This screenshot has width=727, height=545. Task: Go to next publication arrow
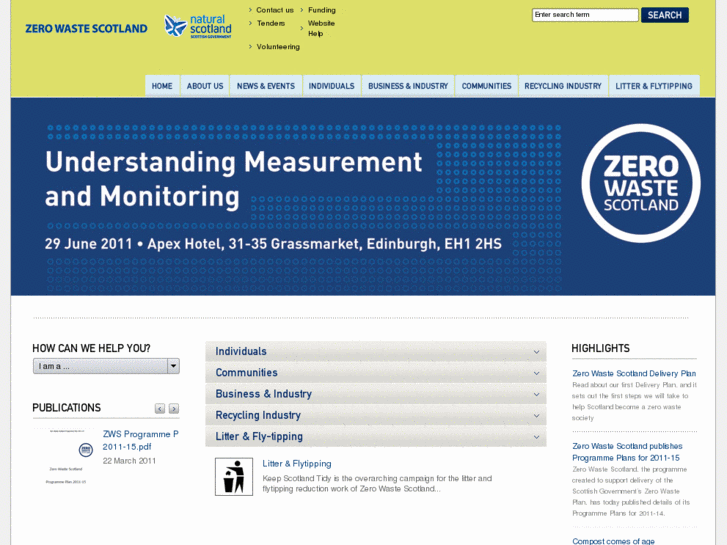point(174,409)
